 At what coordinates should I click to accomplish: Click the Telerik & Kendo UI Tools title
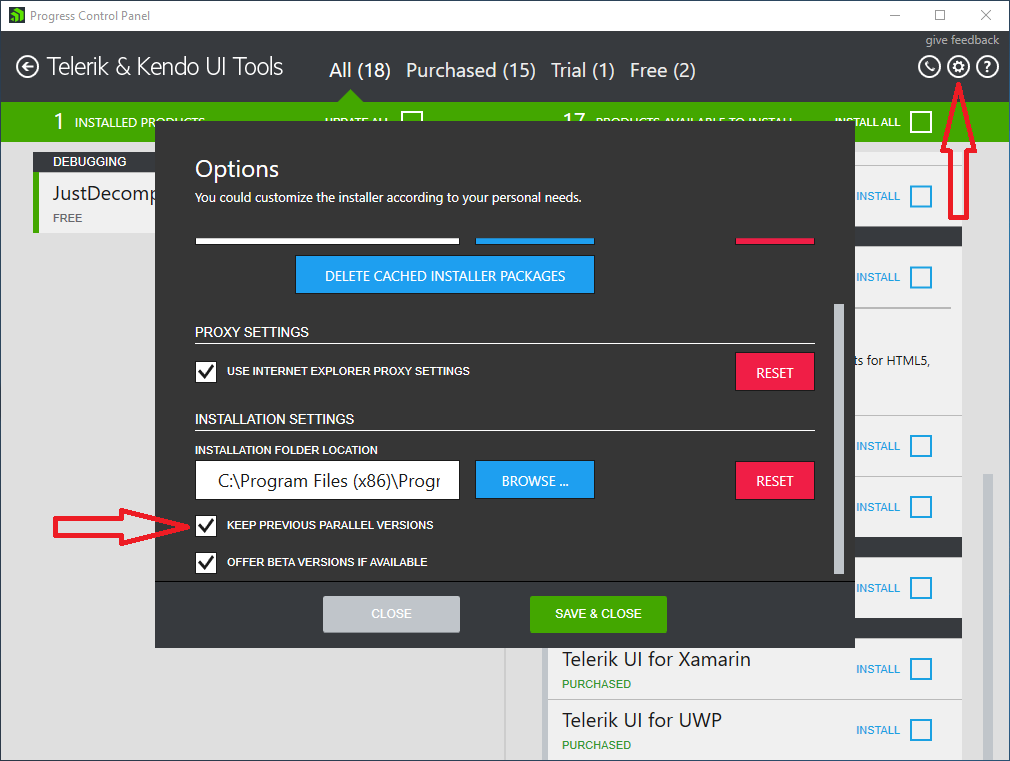[x=165, y=67]
